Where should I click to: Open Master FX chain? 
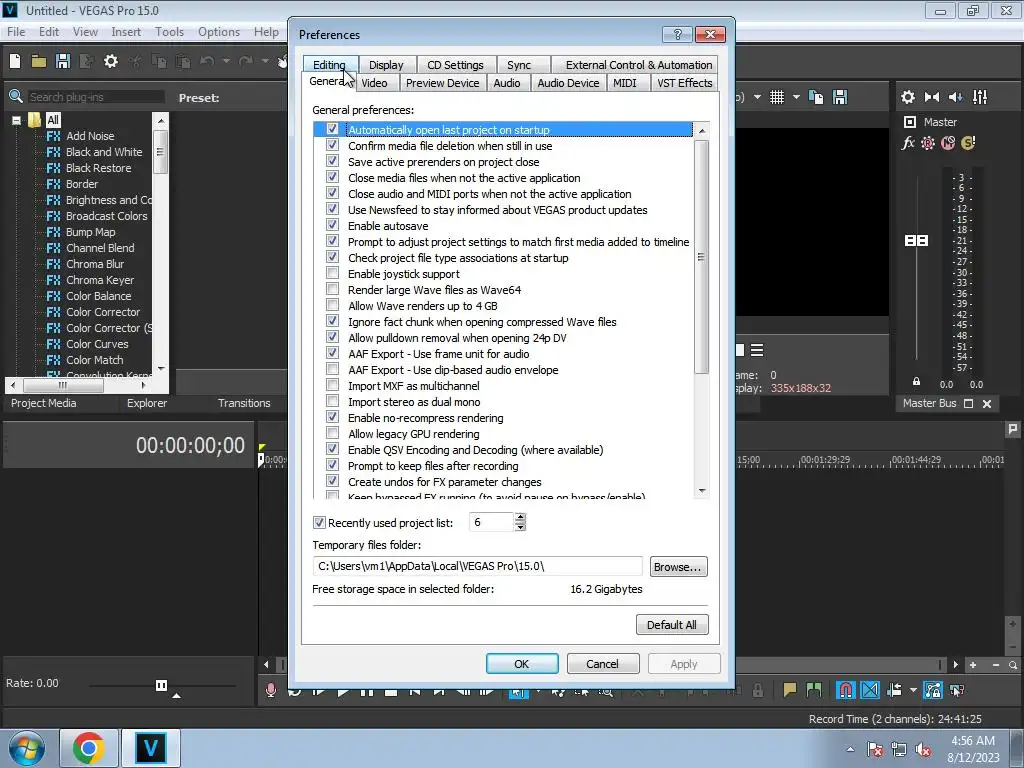pyautogui.click(x=908, y=143)
